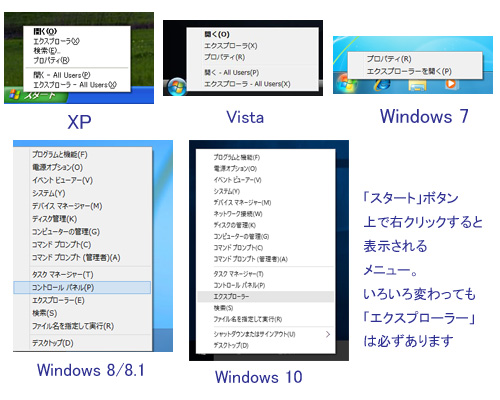Viewport: 500px width, 400px height.
Task: Choose デバイス マネージャー(M) in Windows 8 menu
Action: pyautogui.click(x=67, y=206)
